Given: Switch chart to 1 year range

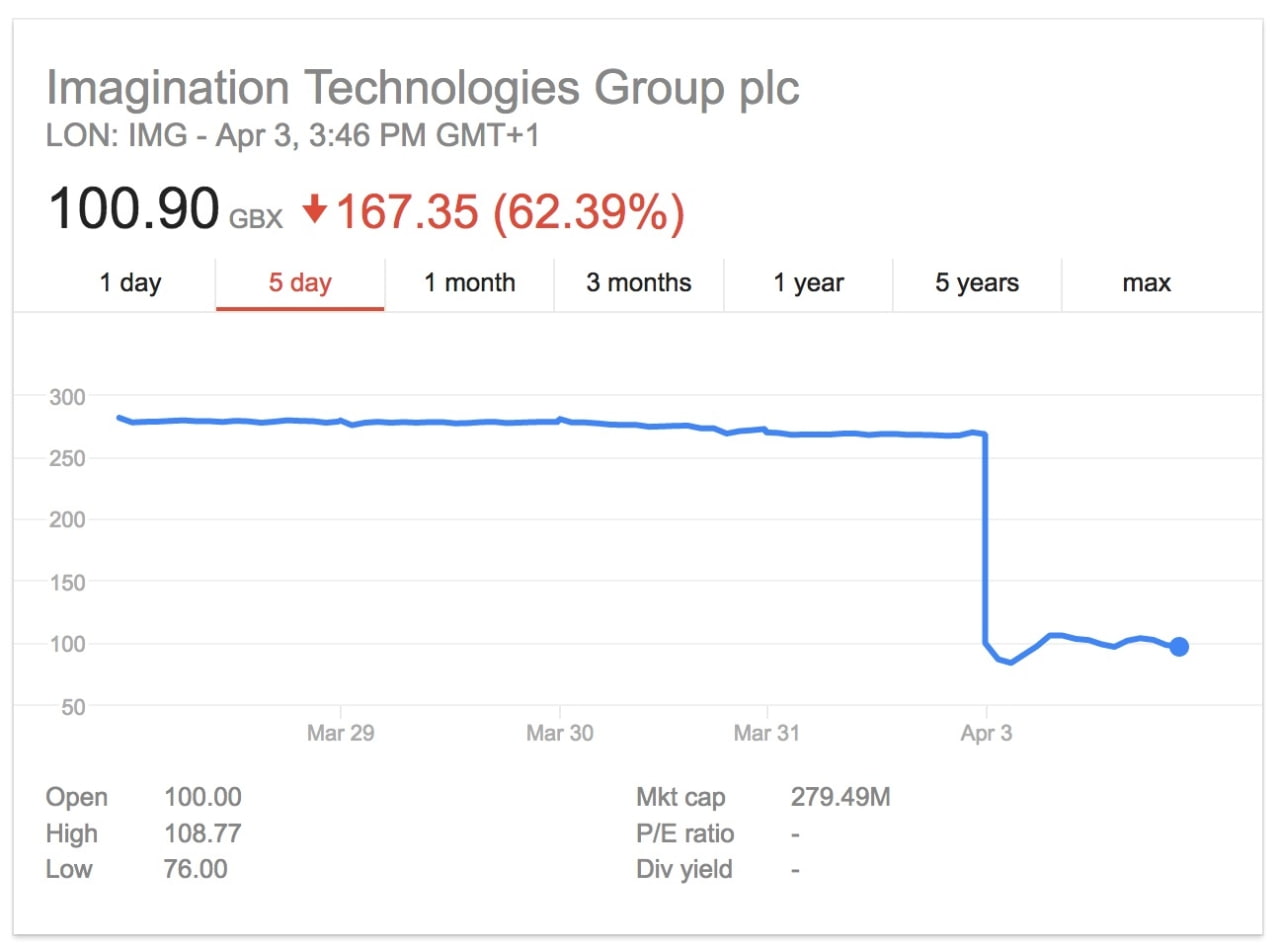Looking at the screenshot, I should pyautogui.click(x=808, y=283).
